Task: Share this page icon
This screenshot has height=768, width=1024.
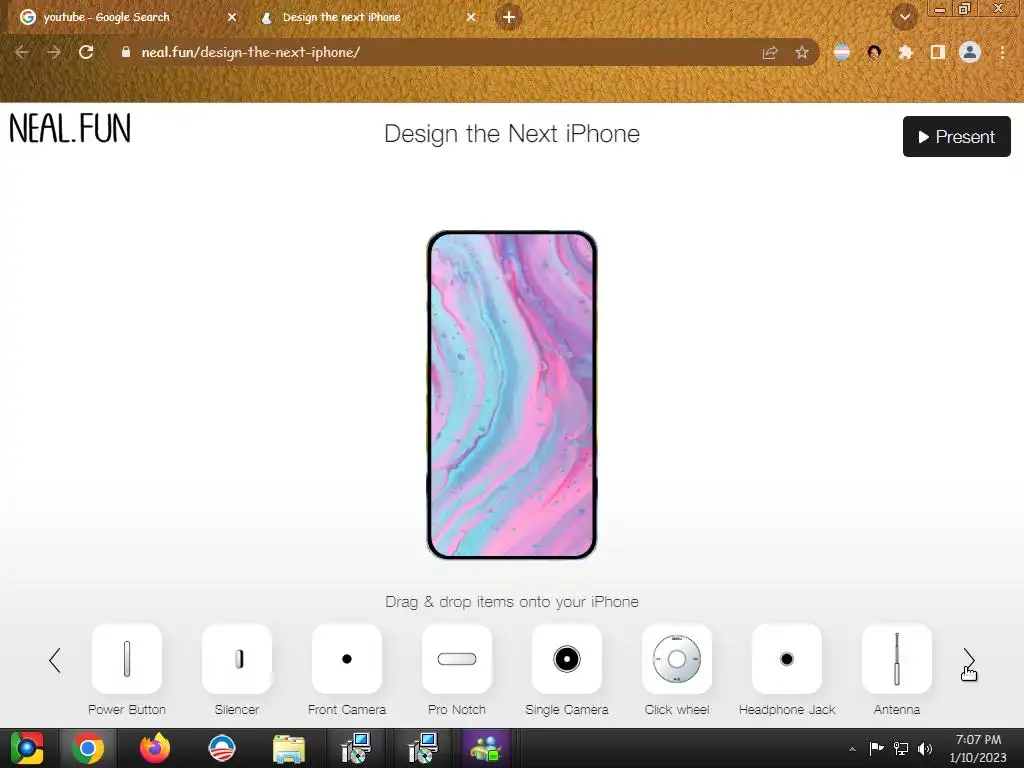Action: [770, 53]
